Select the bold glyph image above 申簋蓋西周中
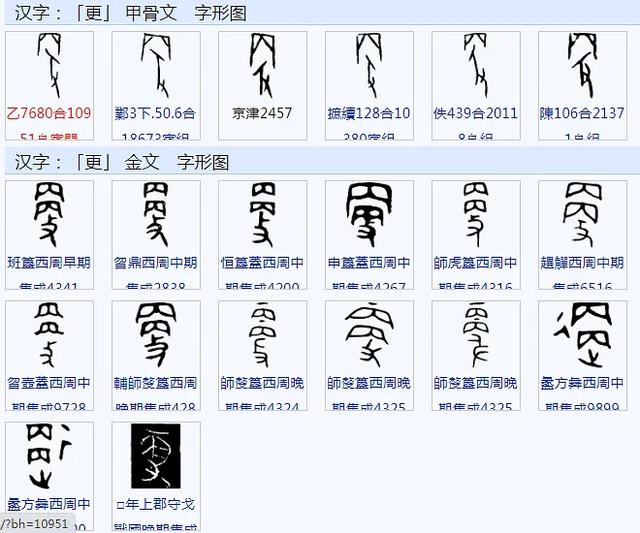The width and height of the screenshot is (640, 533). (369, 215)
